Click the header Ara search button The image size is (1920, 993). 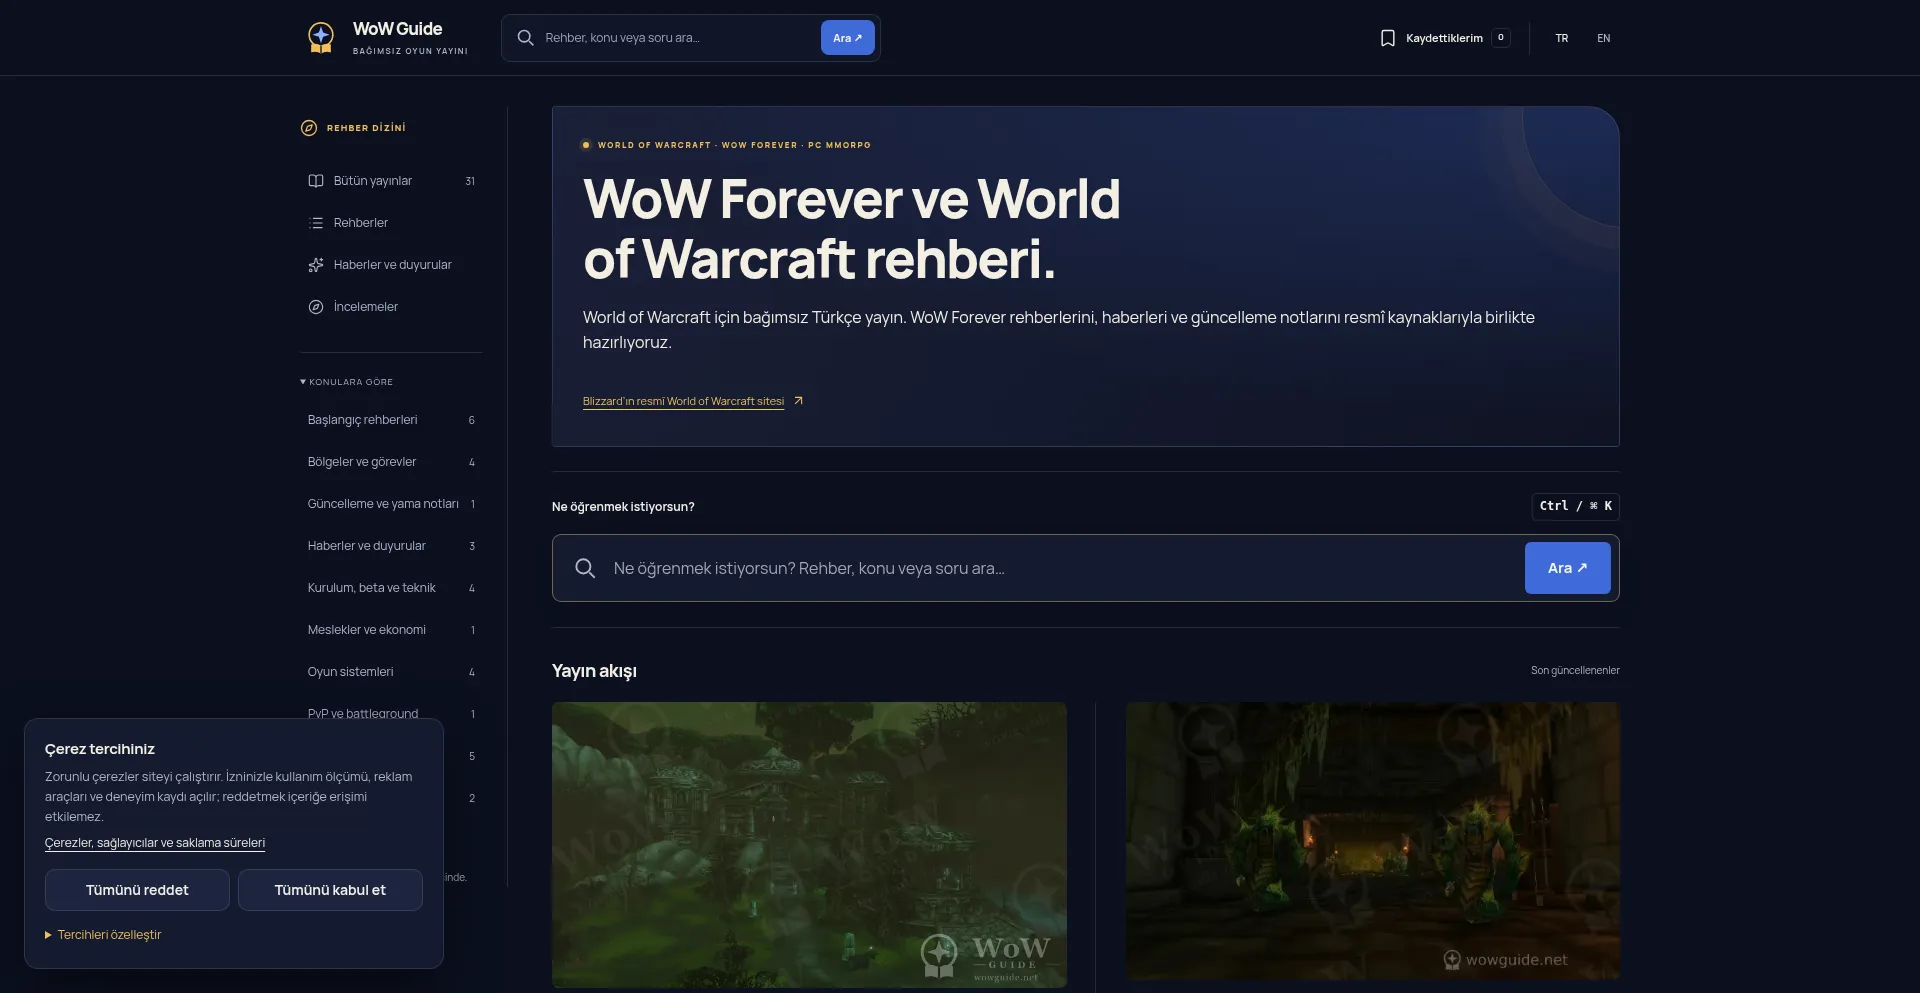click(847, 38)
